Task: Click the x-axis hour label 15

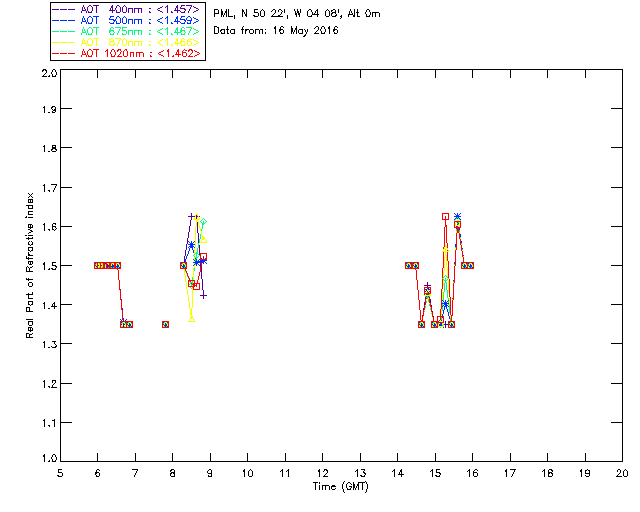Action: click(x=435, y=473)
